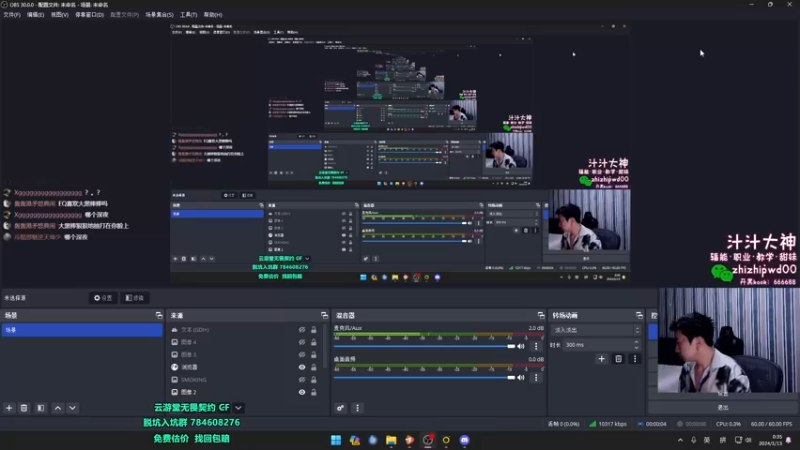The height and width of the screenshot is (450, 800).
Task: Remove transition with trash icon
Action: coord(618,359)
